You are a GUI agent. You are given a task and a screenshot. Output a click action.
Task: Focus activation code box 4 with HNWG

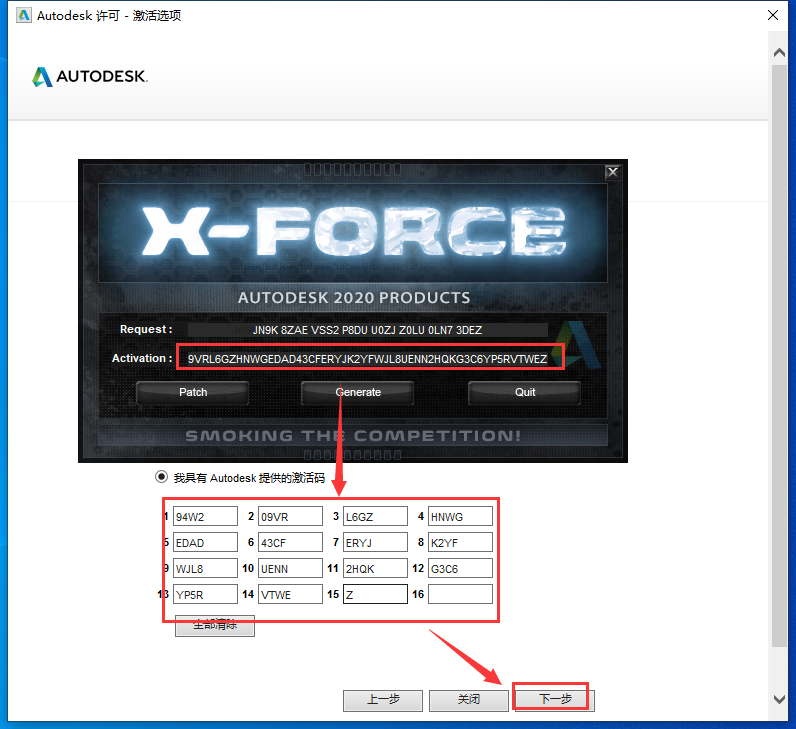[460, 516]
